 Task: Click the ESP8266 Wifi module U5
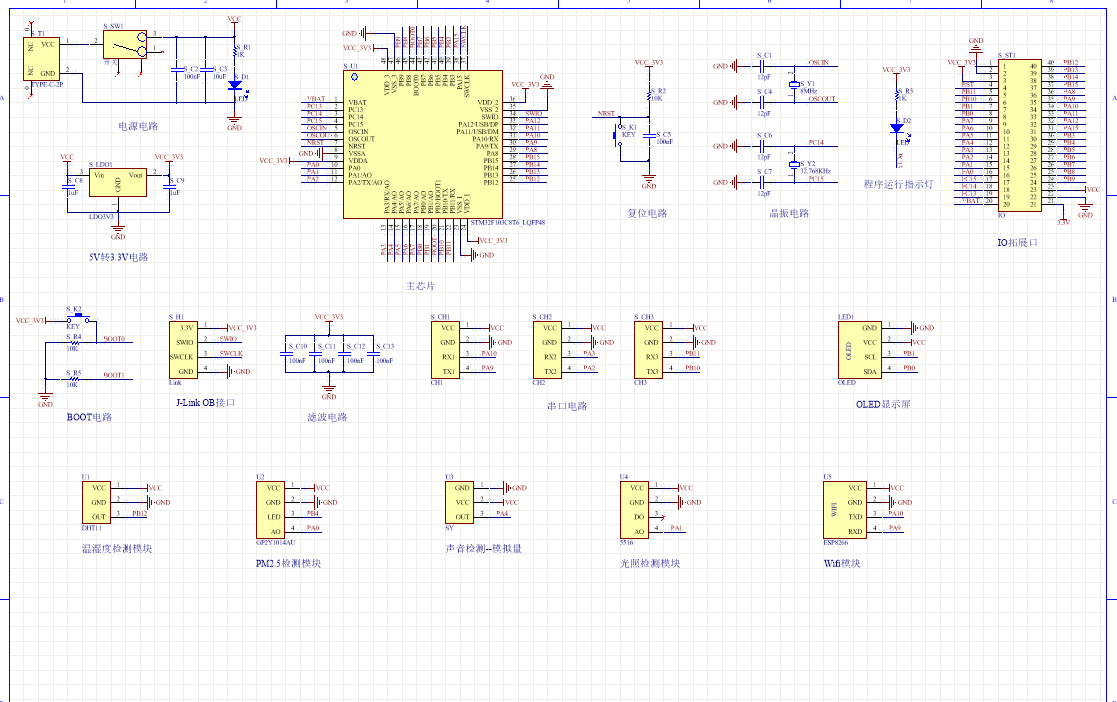[842, 508]
